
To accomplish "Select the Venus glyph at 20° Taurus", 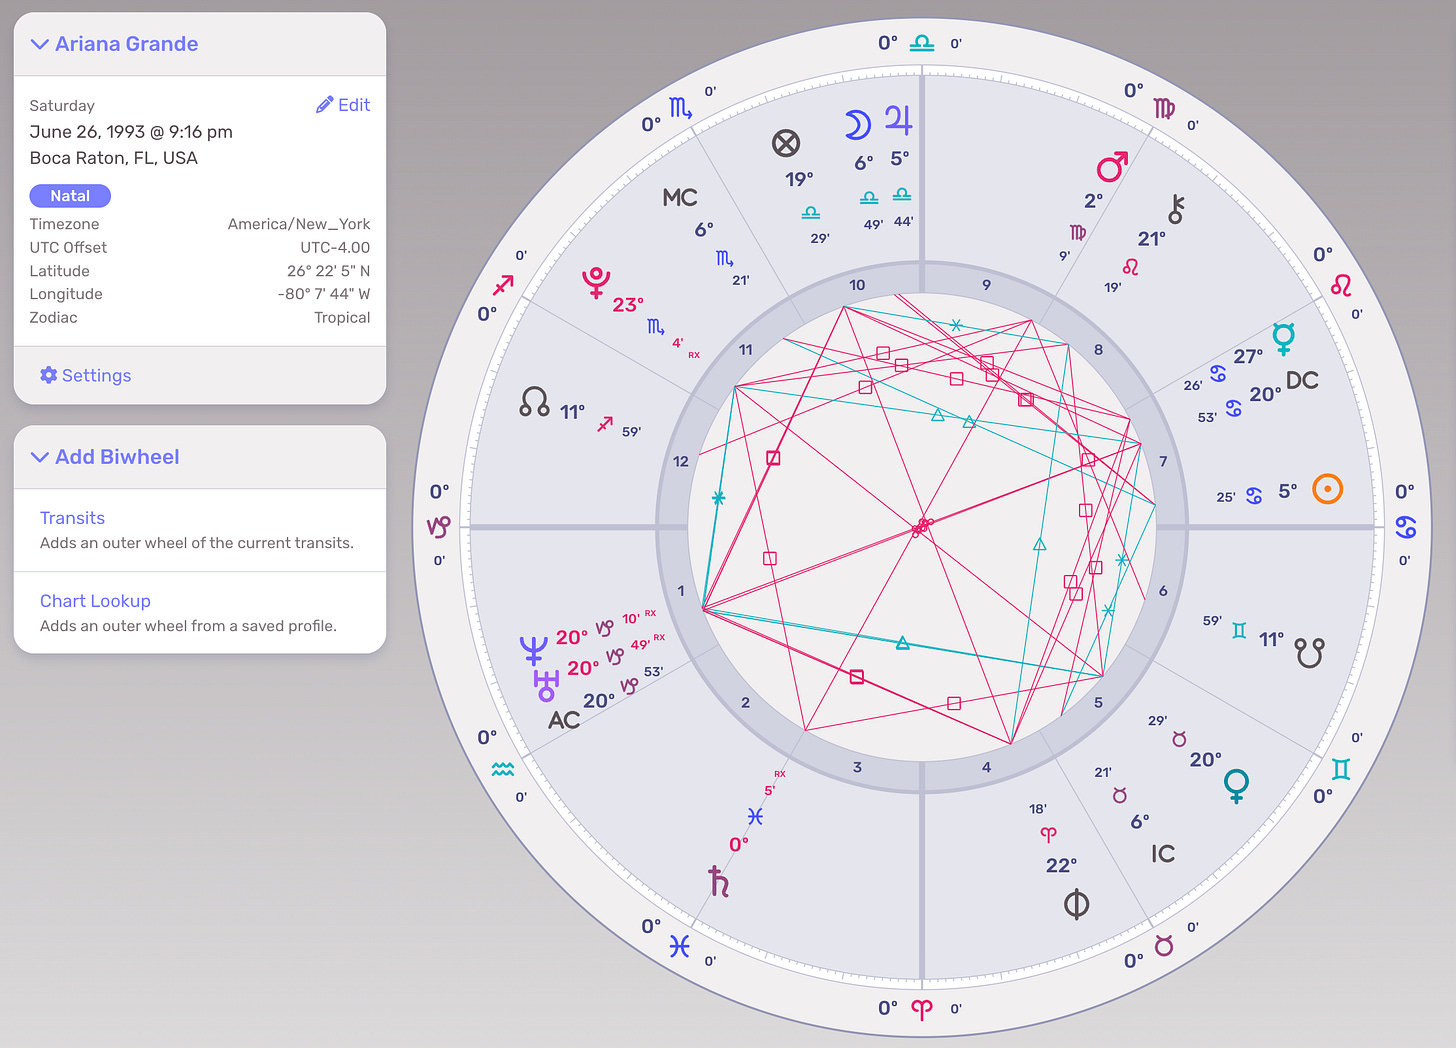I will [1237, 786].
